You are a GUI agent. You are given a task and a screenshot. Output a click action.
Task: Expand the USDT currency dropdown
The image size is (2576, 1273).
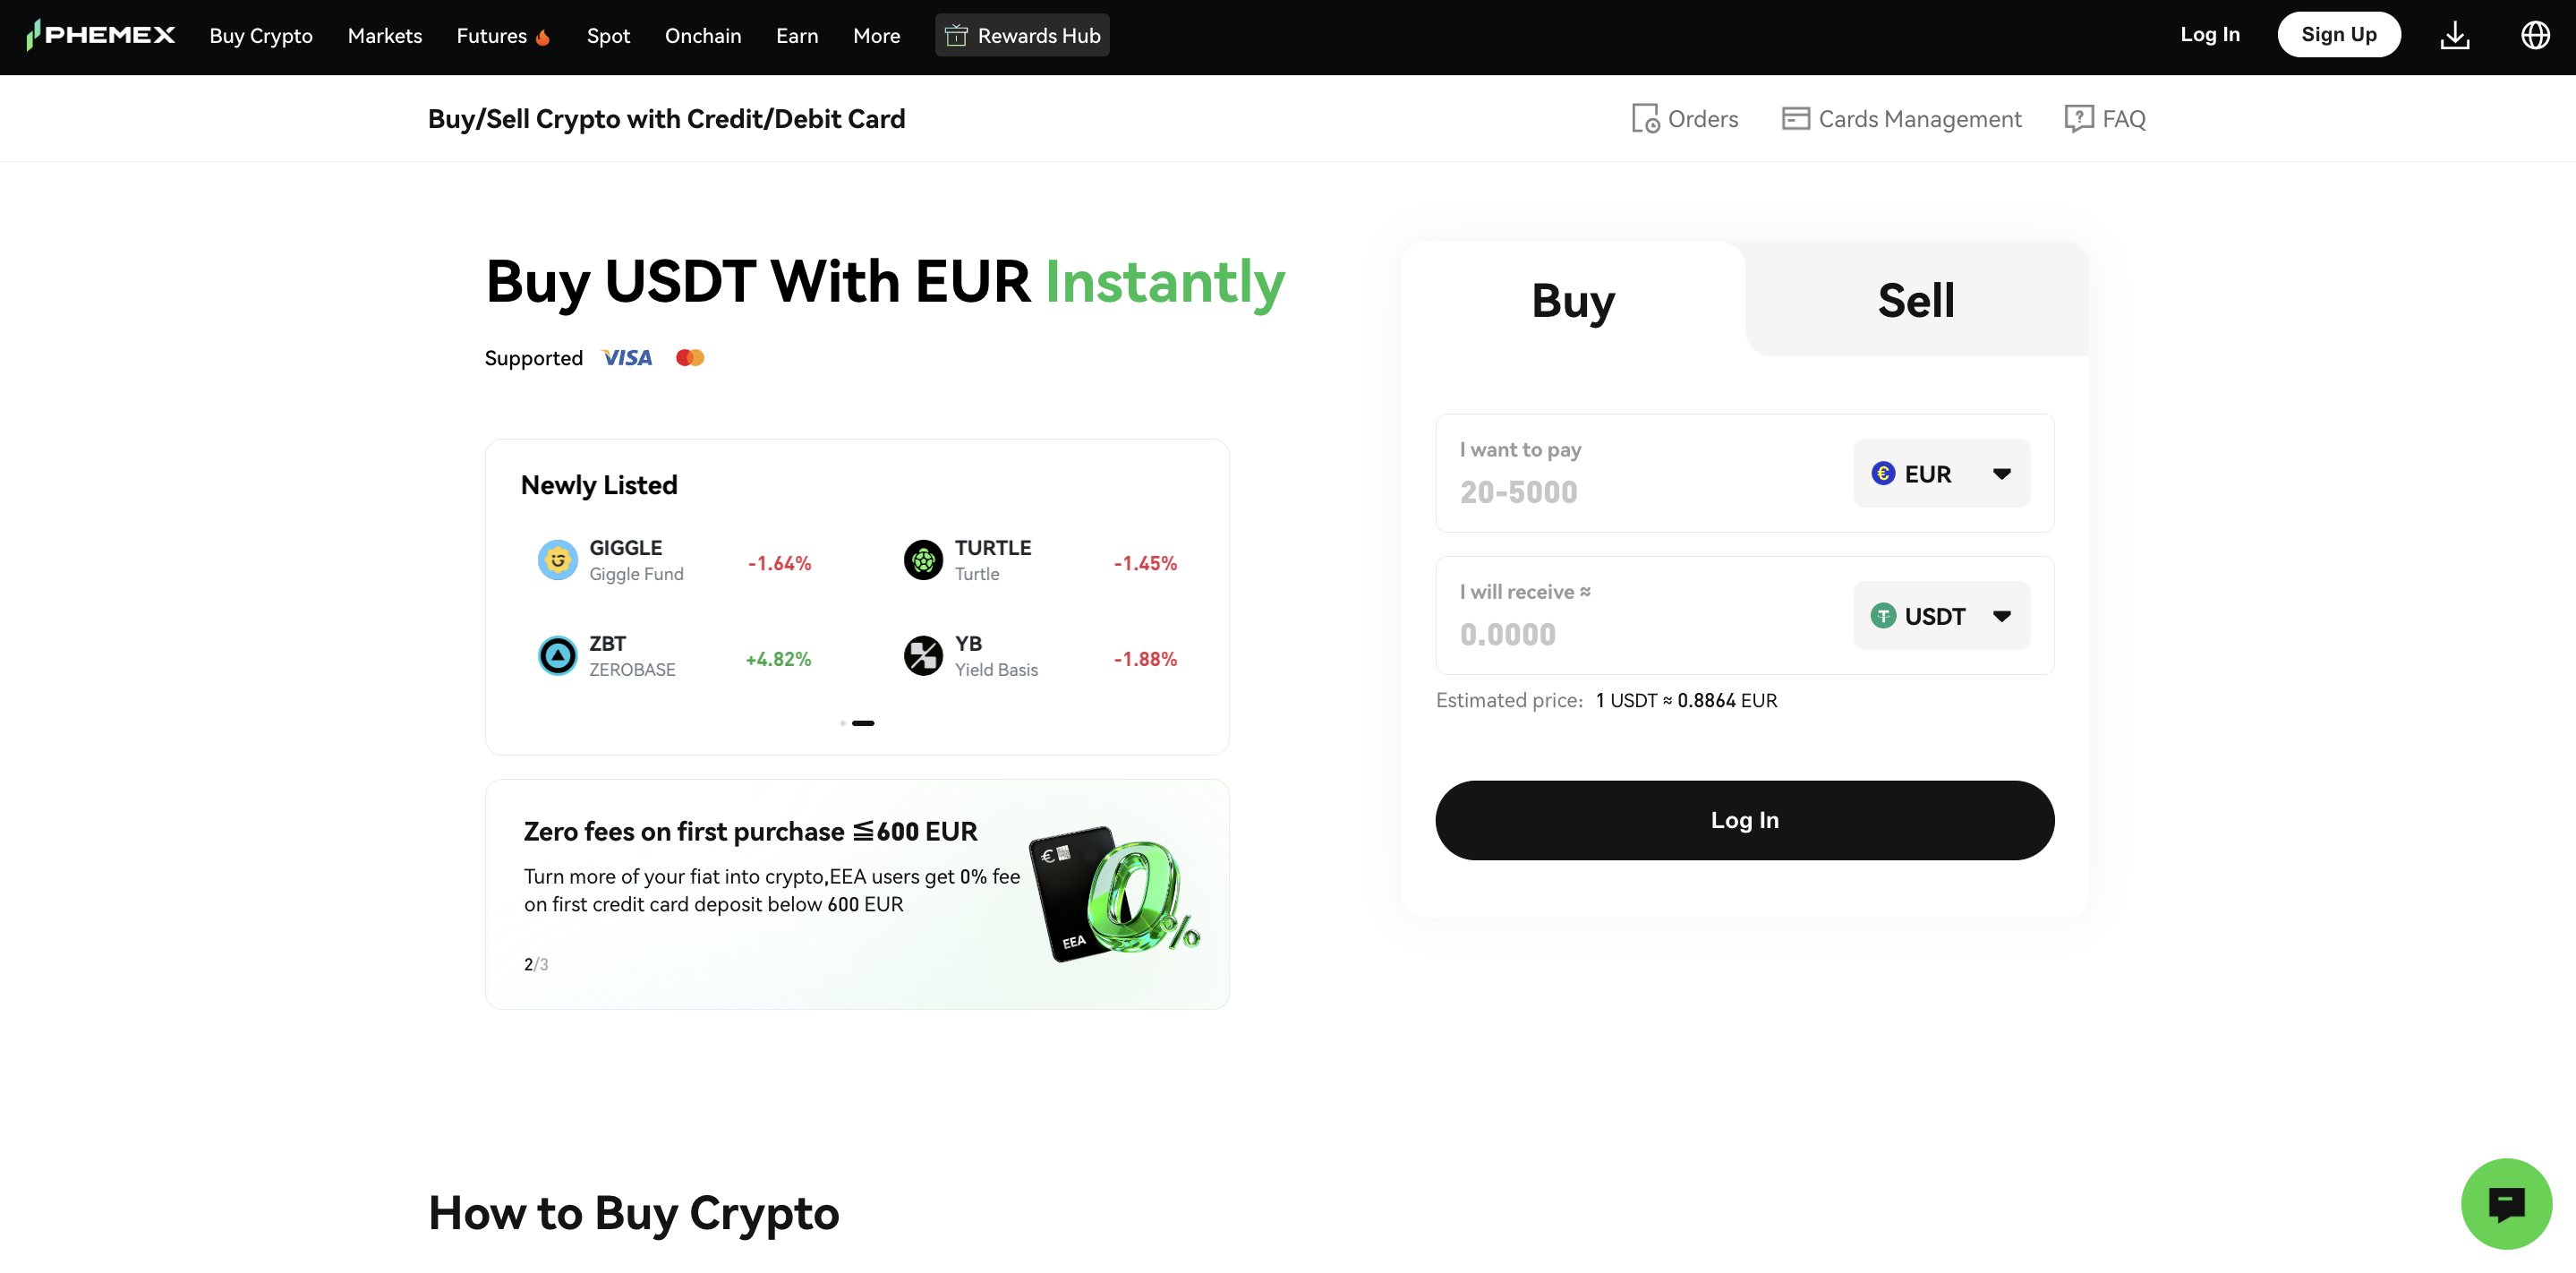click(x=1941, y=615)
